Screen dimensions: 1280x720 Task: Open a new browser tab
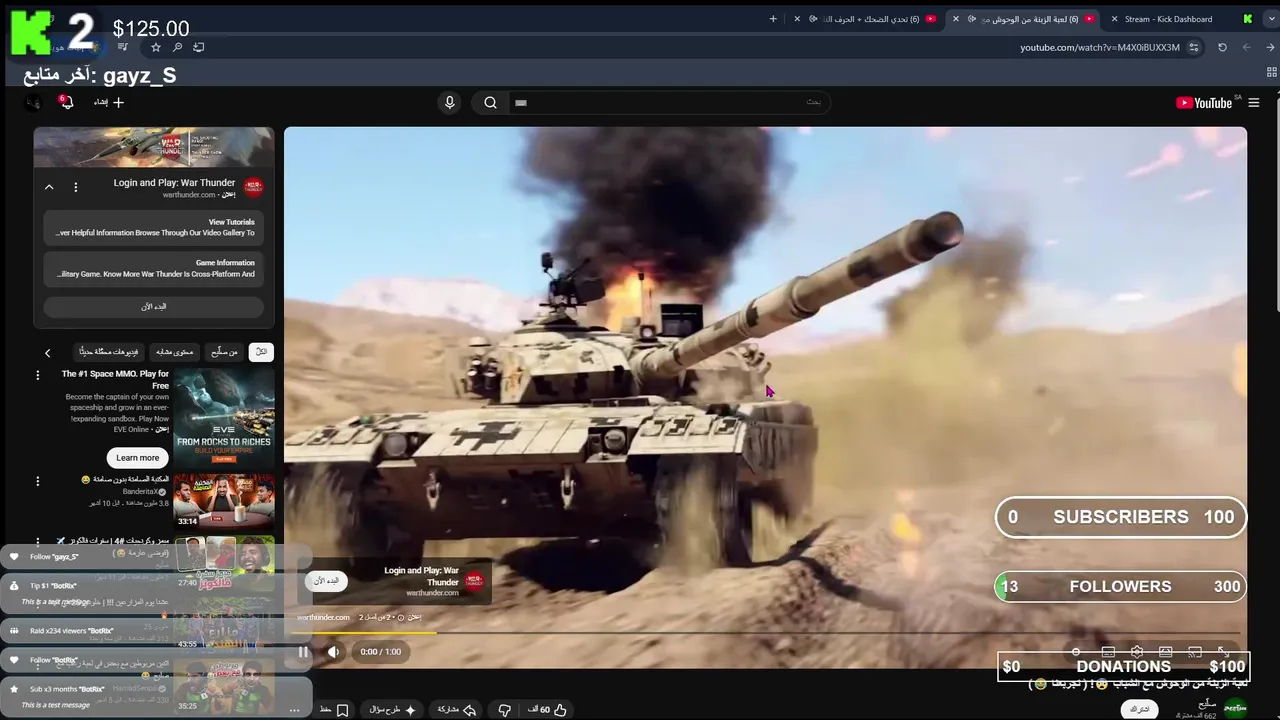pos(772,19)
